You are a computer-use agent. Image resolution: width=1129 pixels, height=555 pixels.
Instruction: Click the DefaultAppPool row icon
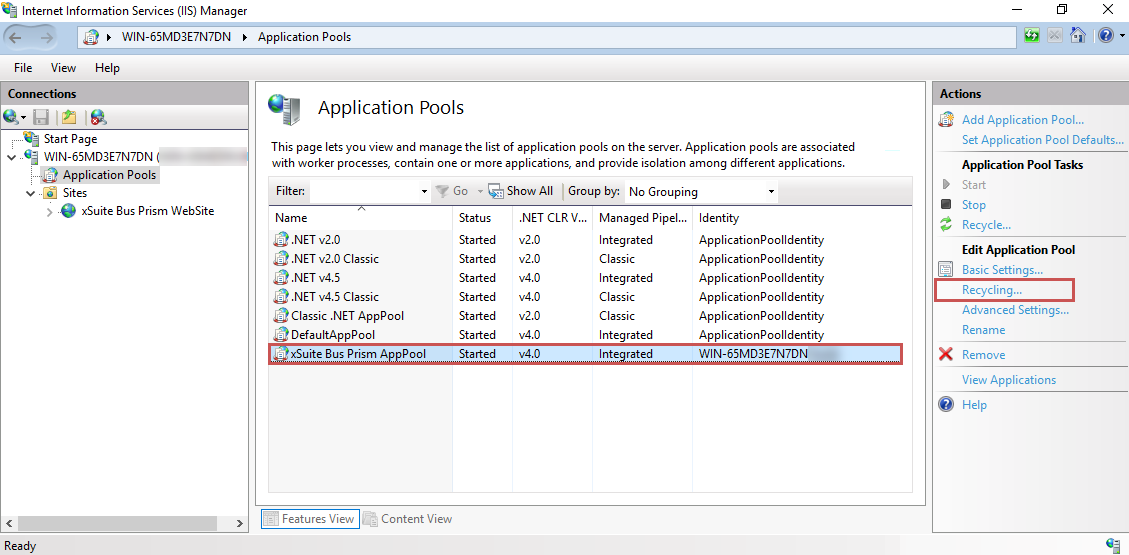coord(281,335)
